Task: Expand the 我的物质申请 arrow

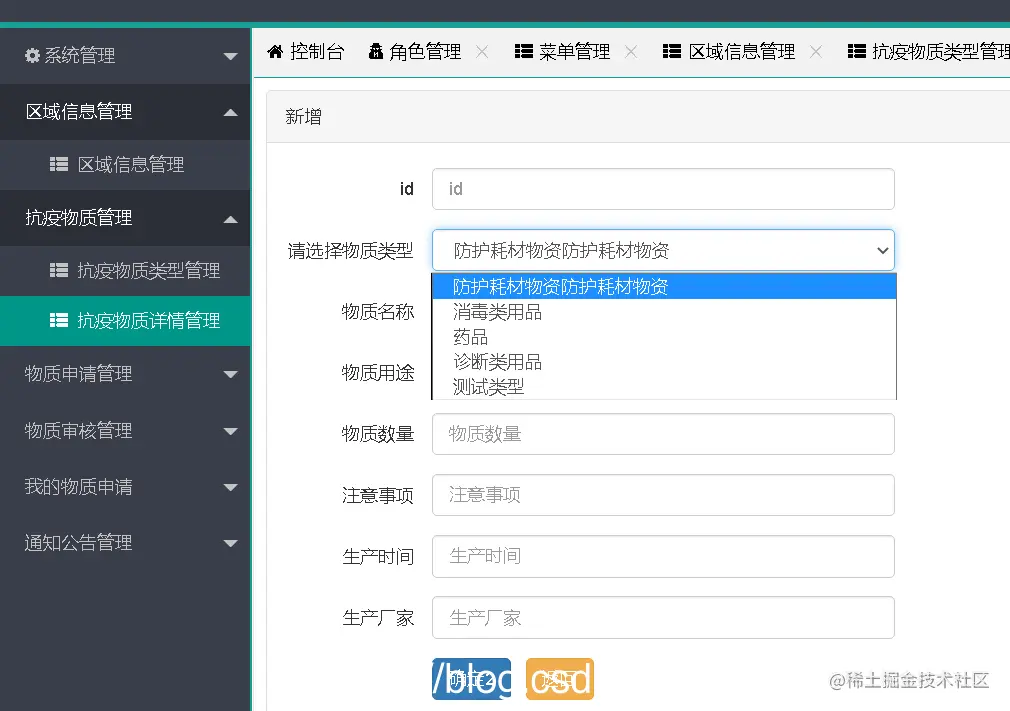Action: (231, 488)
